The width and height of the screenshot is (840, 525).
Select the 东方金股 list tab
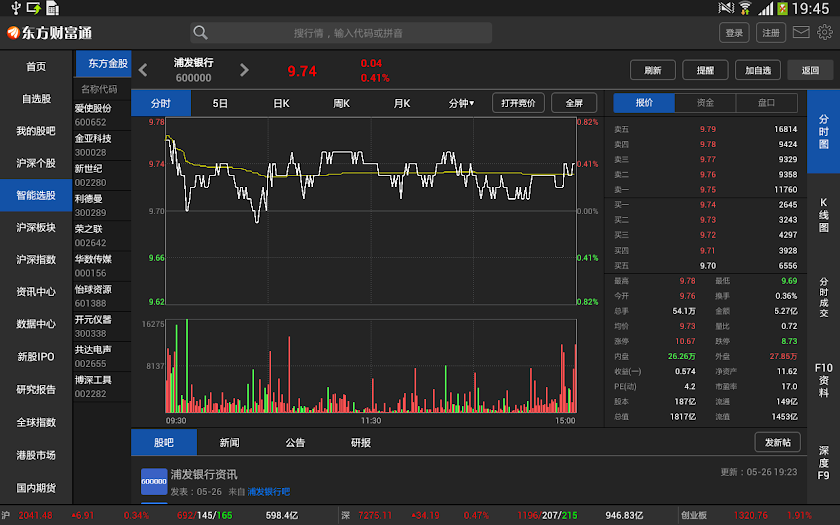(x=104, y=64)
